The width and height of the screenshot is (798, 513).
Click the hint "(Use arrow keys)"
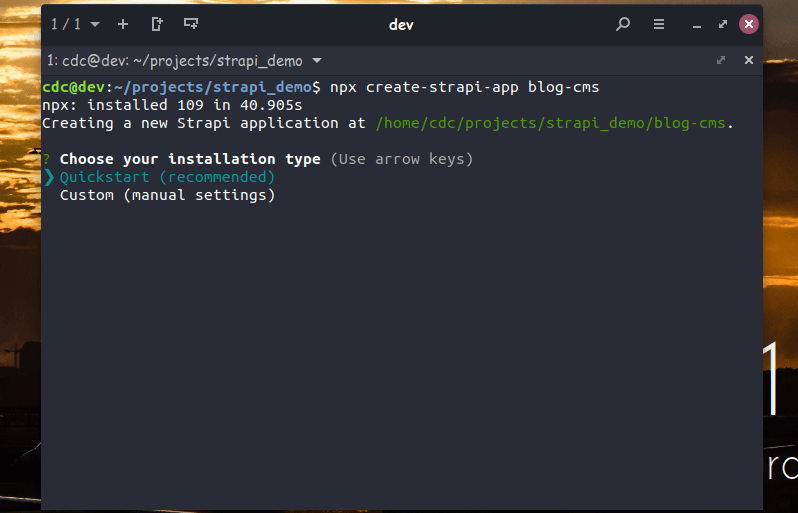(402, 159)
